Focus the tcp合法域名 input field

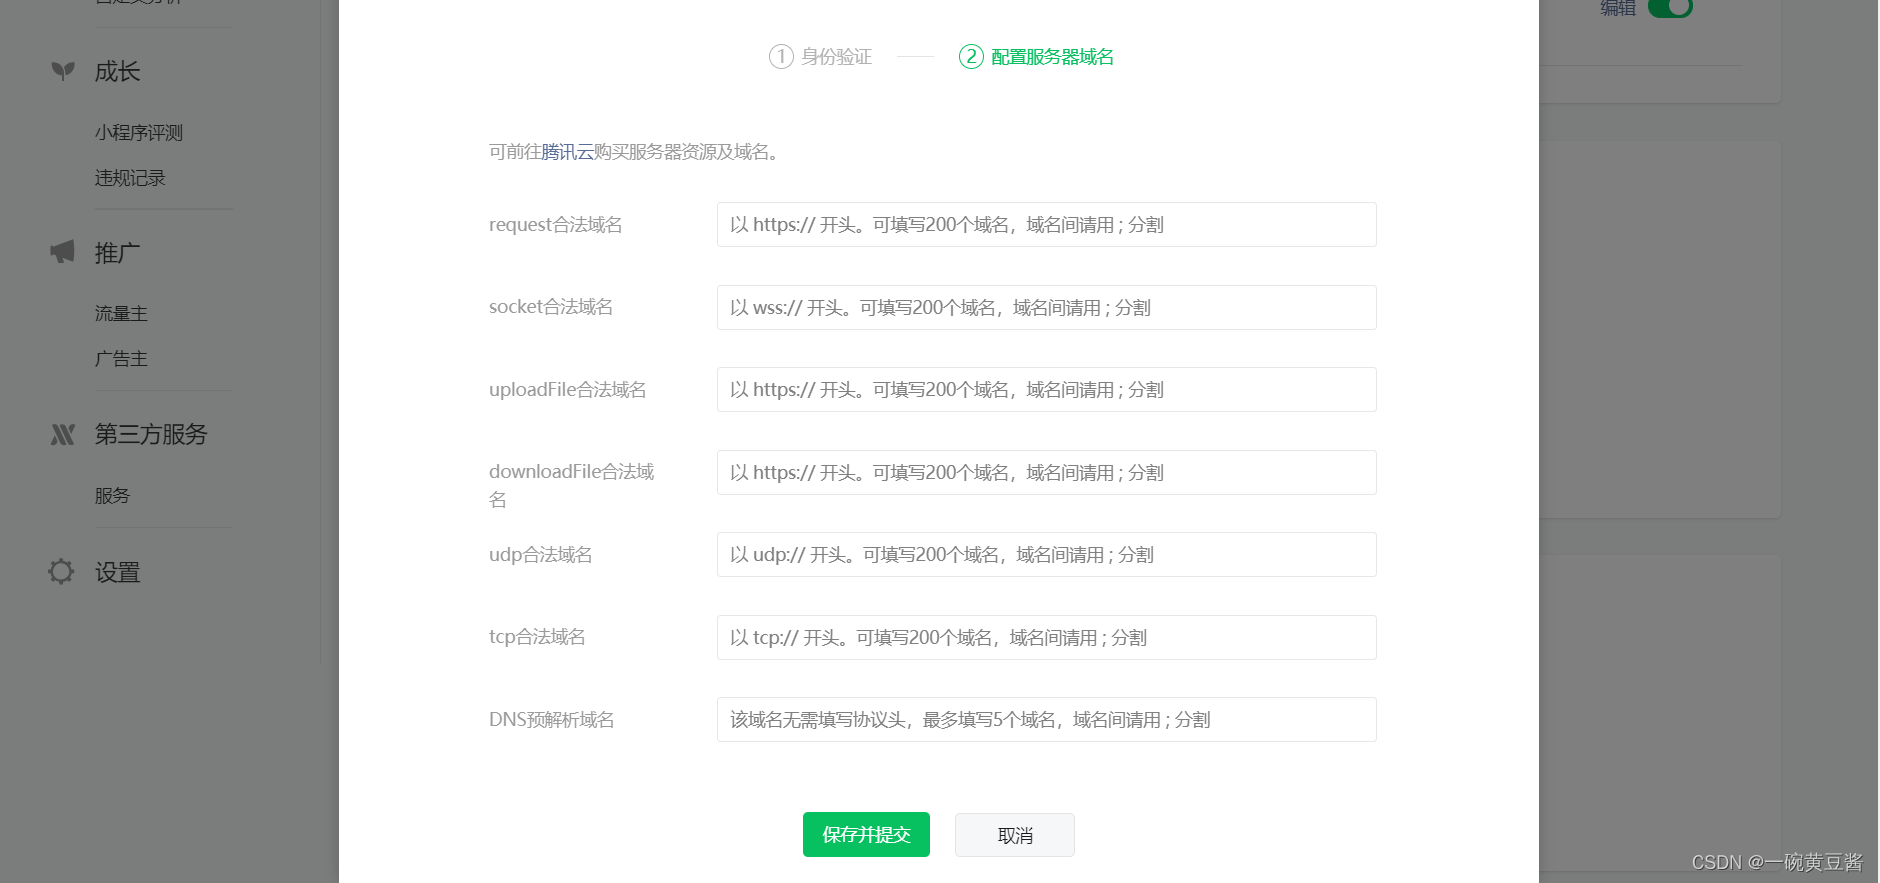(x=1047, y=638)
